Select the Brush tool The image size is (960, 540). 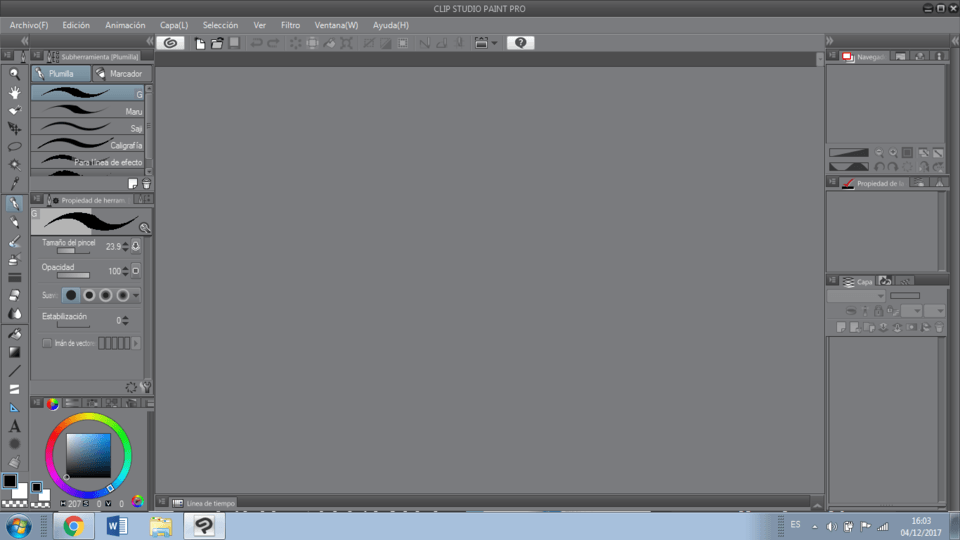click(x=14, y=241)
